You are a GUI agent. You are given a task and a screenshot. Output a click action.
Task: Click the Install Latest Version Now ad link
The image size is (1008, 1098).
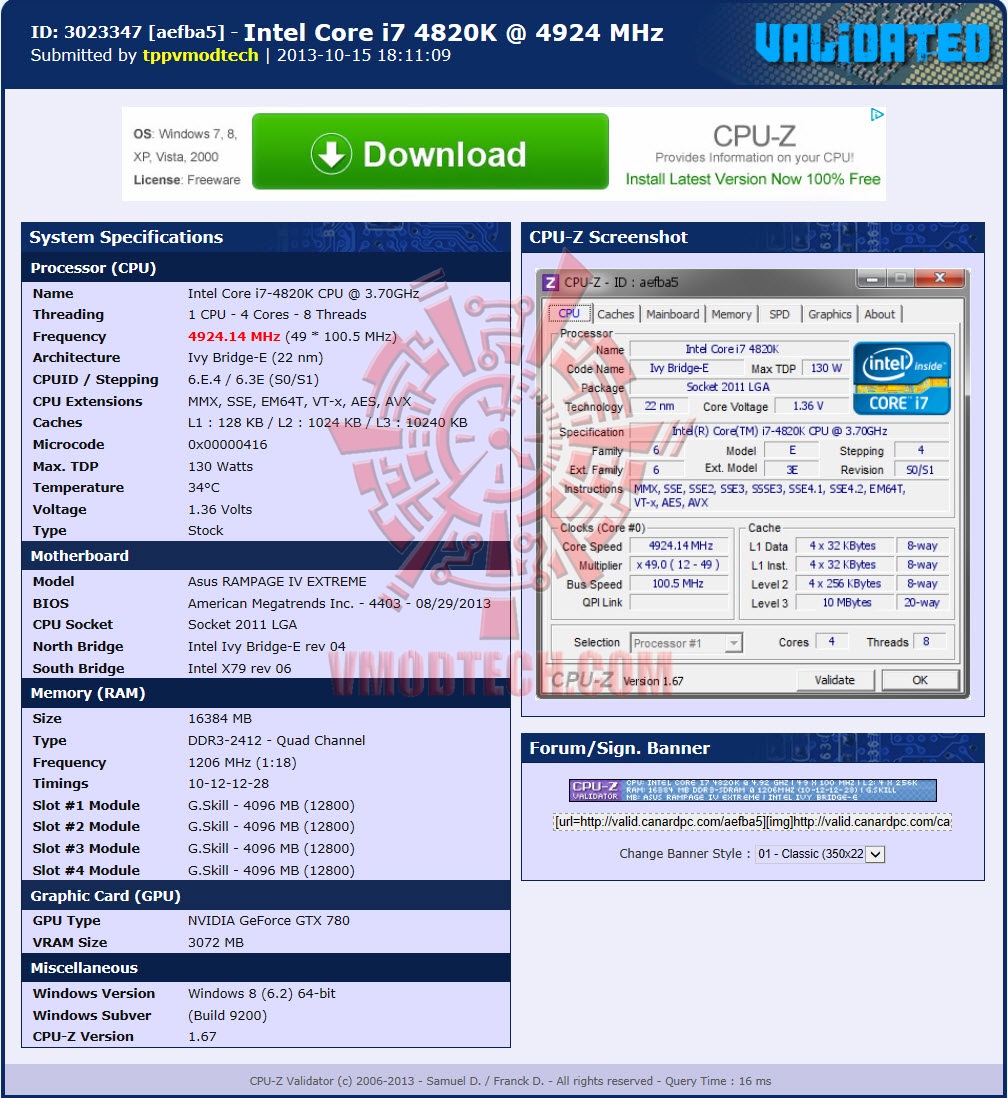753,179
